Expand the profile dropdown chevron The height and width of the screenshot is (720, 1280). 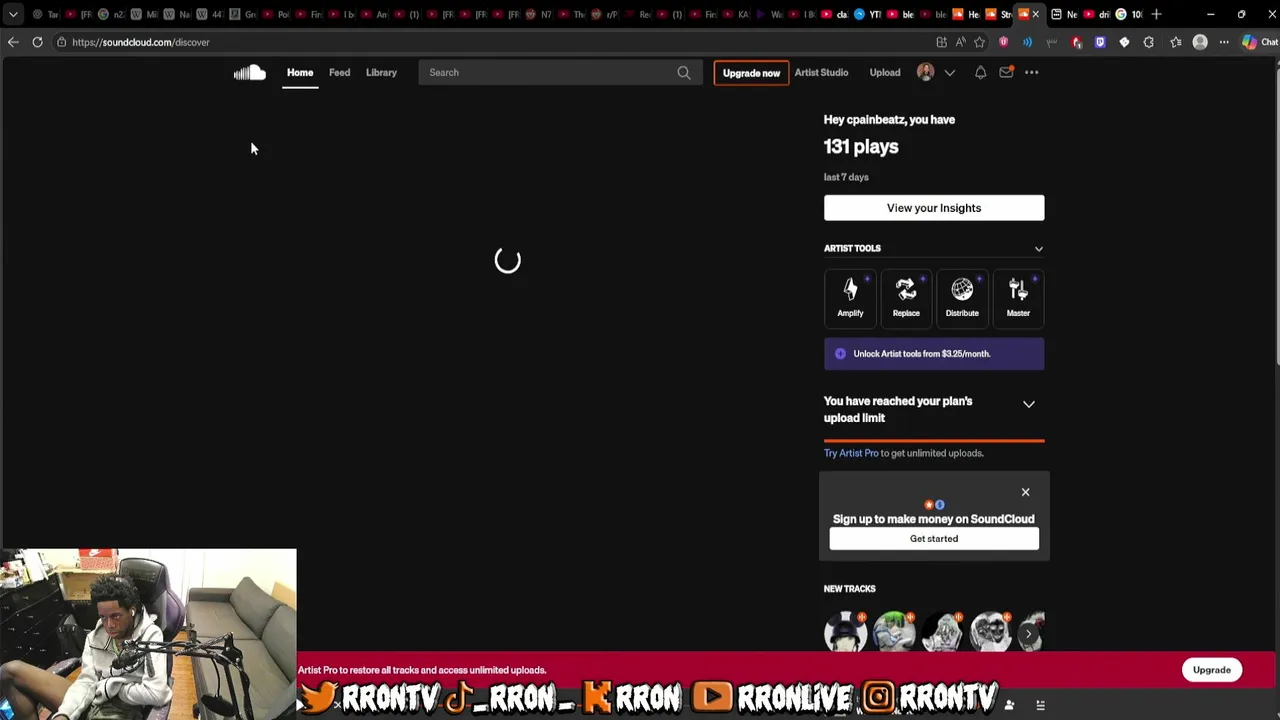tap(949, 72)
